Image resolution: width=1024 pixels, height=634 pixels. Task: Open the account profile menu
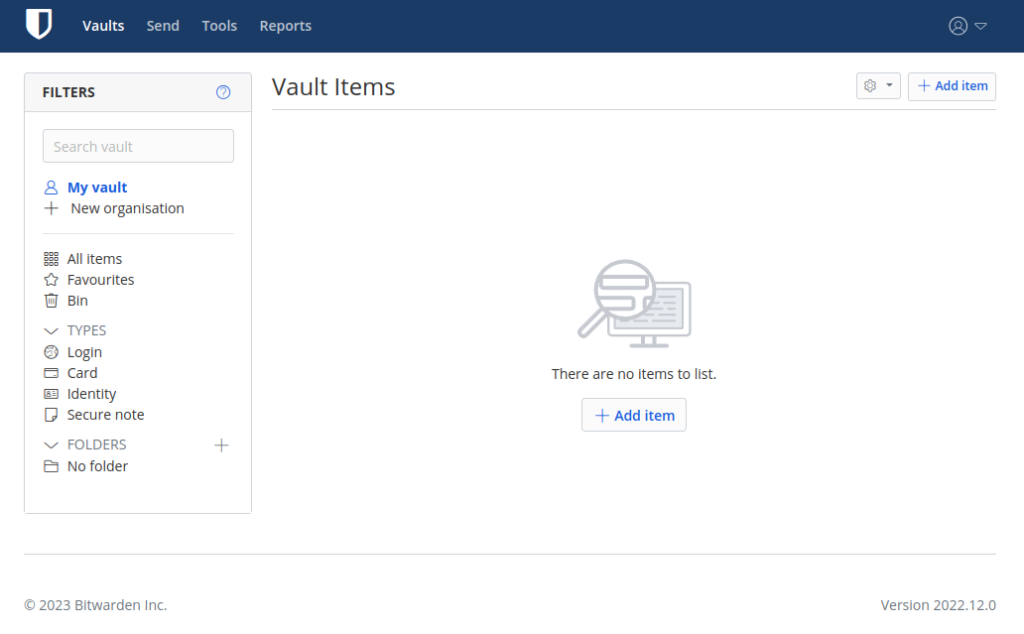(967, 25)
